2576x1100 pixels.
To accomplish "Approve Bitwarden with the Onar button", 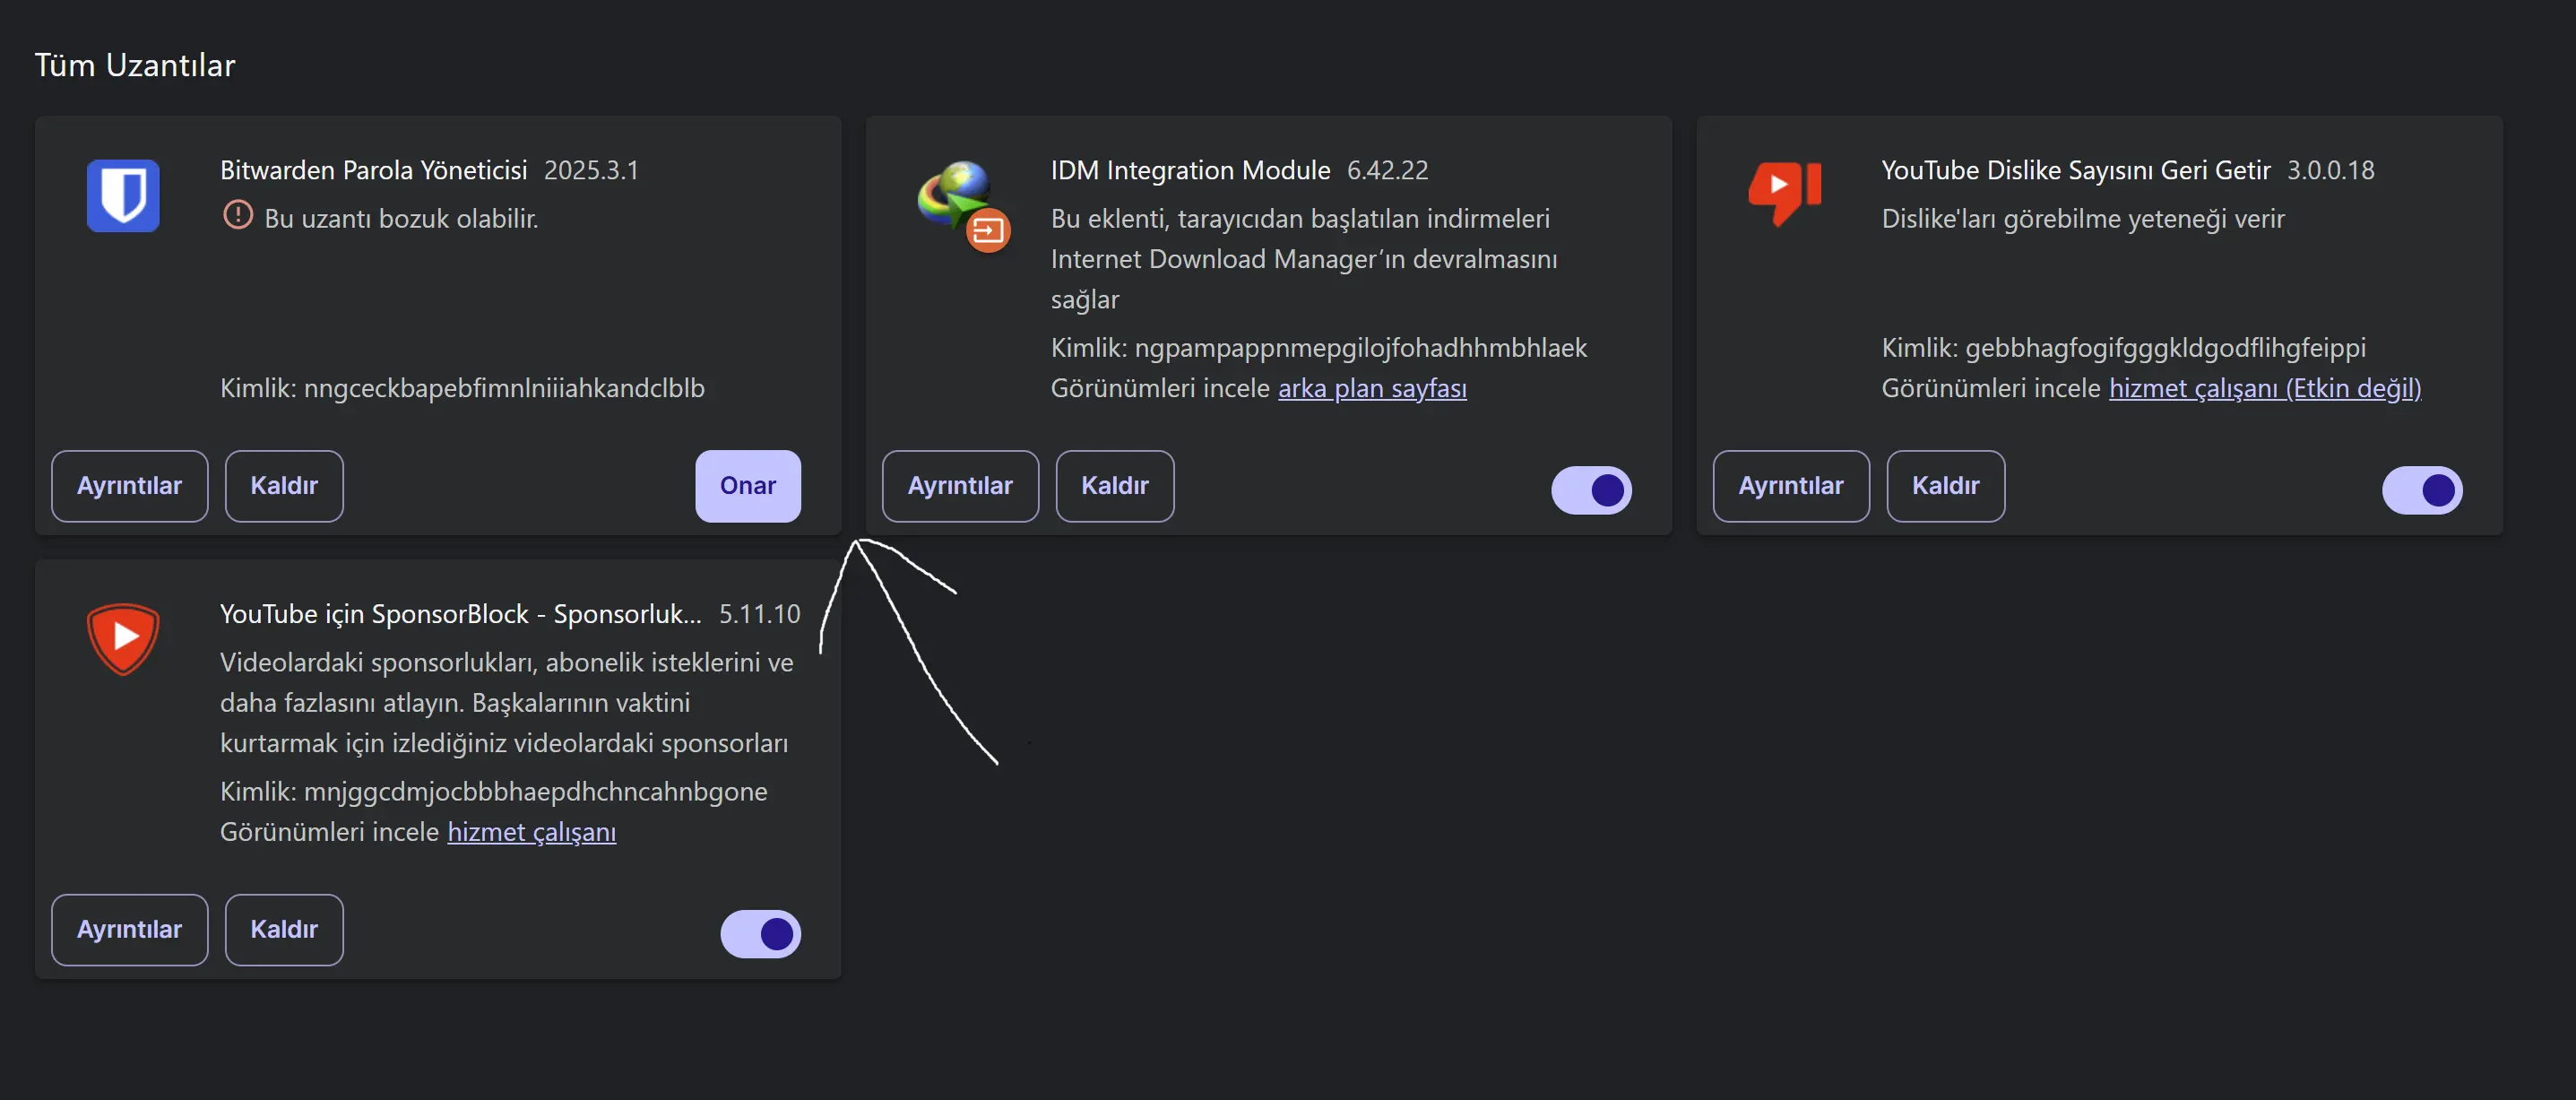I will tap(748, 486).
